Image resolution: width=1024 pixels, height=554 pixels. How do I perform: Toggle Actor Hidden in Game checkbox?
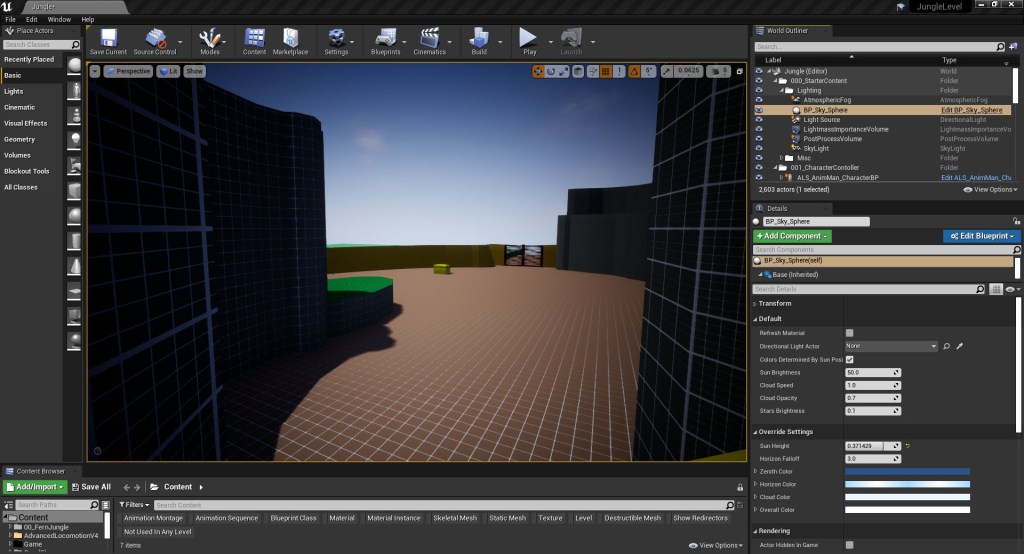(x=849, y=545)
